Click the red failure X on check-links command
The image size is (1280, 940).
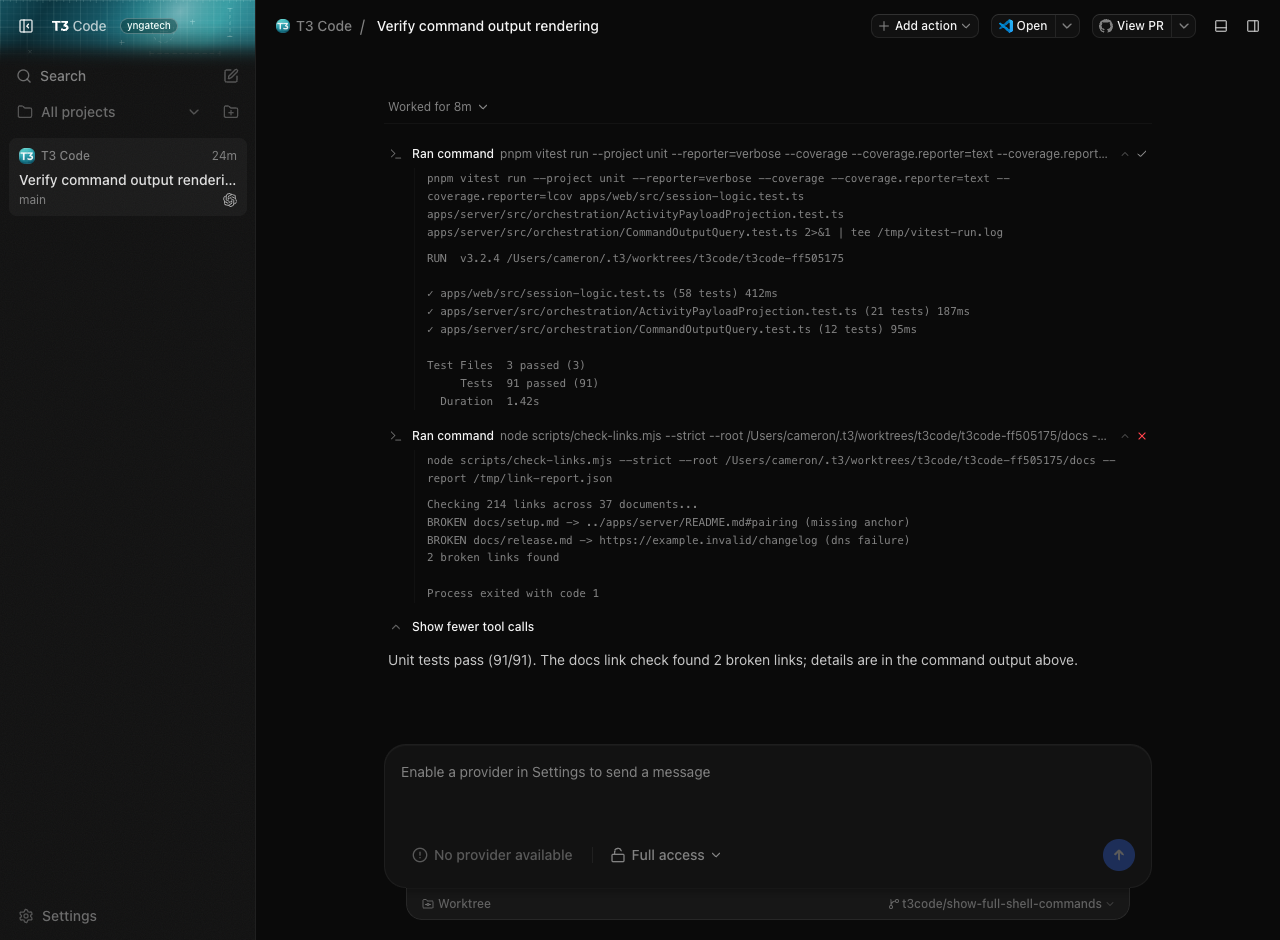click(1142, 436)
